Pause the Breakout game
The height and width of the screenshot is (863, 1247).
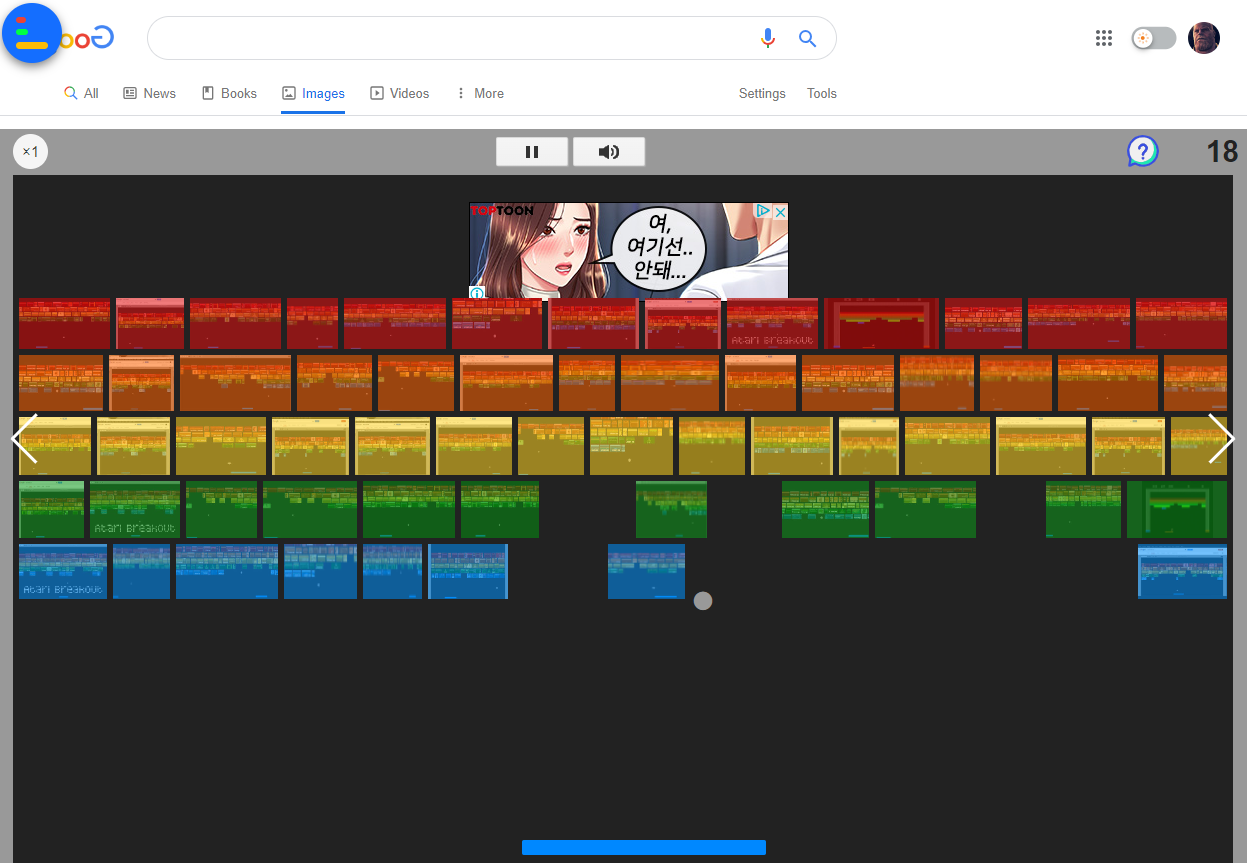point(532,152)
